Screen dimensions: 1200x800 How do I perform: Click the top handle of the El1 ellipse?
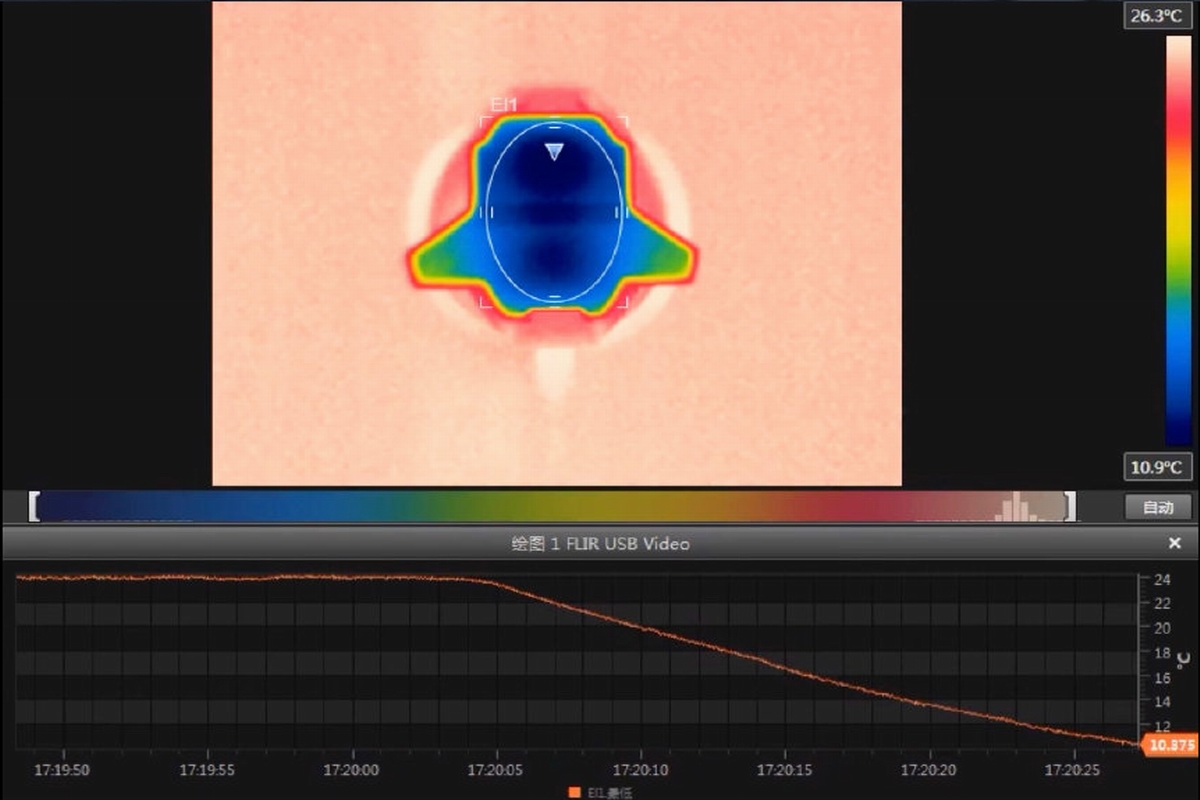(x=554, y=126)
